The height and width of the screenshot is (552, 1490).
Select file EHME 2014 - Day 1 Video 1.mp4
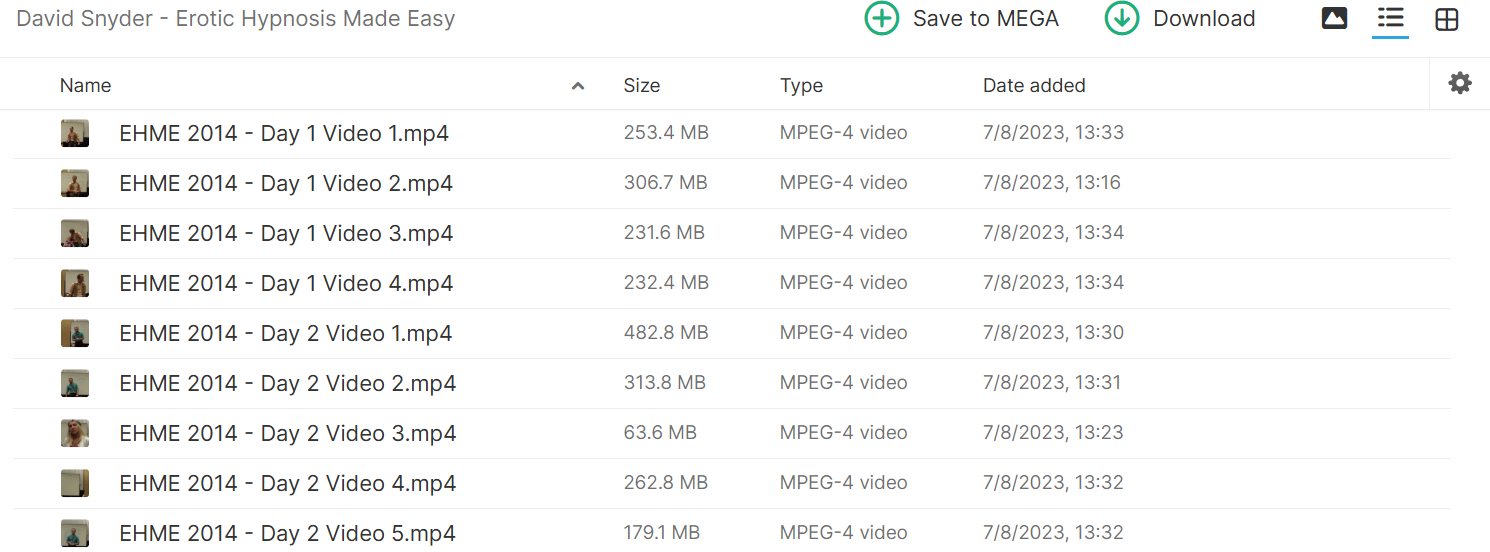284,133
